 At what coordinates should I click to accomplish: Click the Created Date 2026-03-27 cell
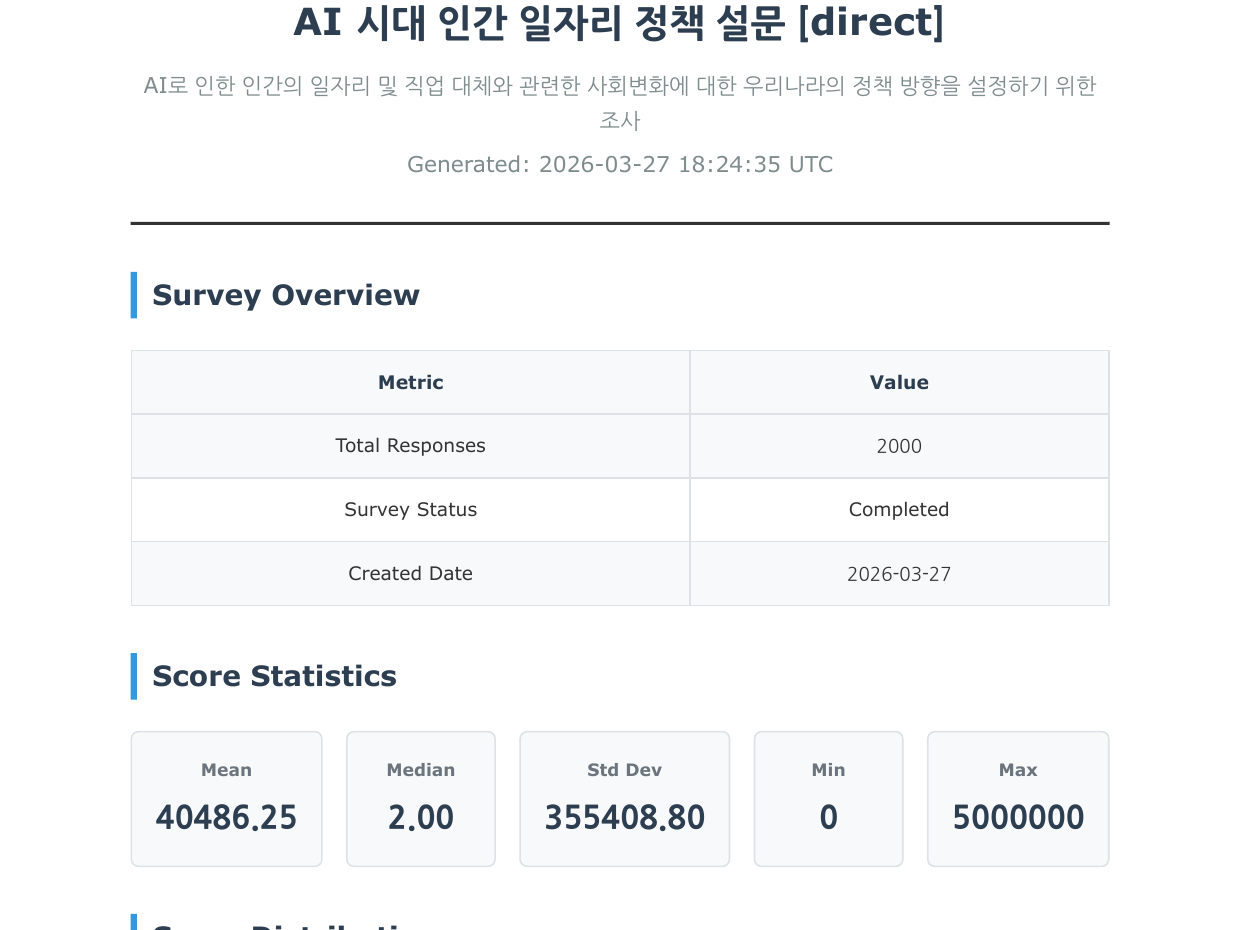pos(898,574)
